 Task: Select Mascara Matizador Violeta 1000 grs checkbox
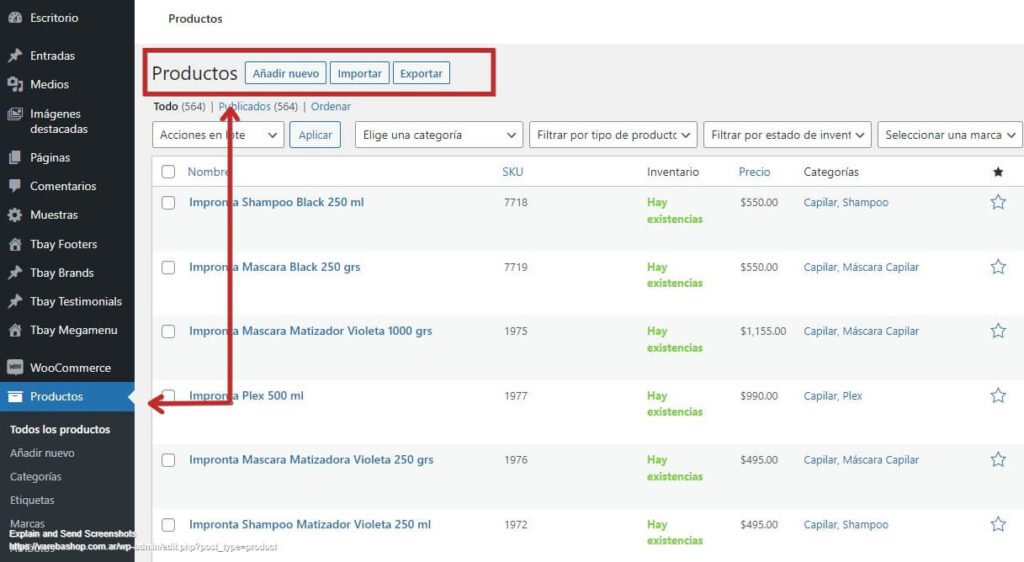168,331
